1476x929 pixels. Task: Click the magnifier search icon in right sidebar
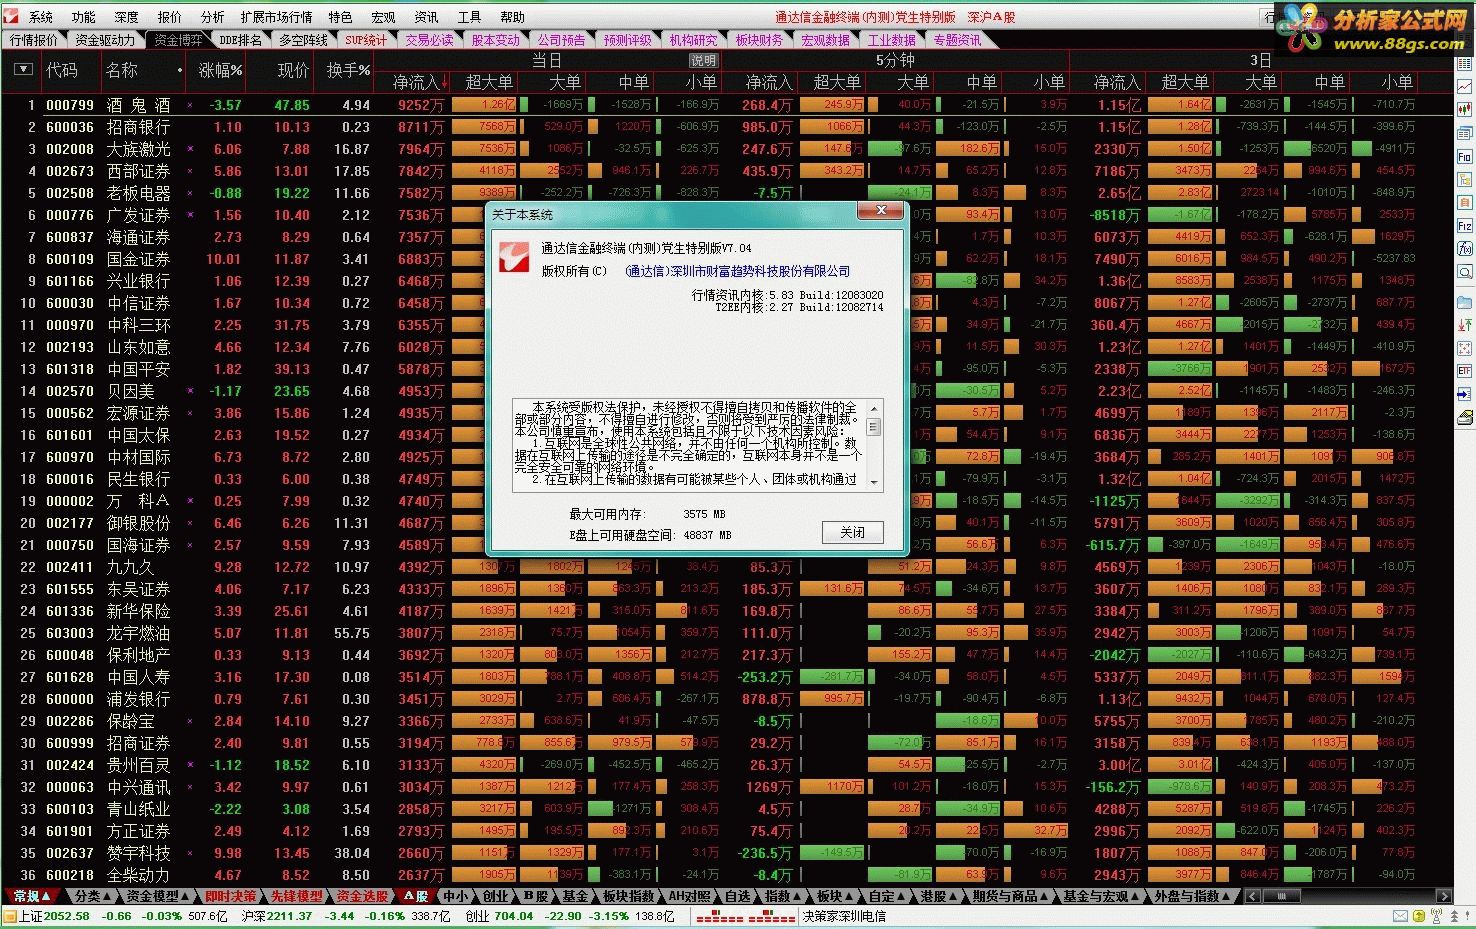coord(1465,271)
